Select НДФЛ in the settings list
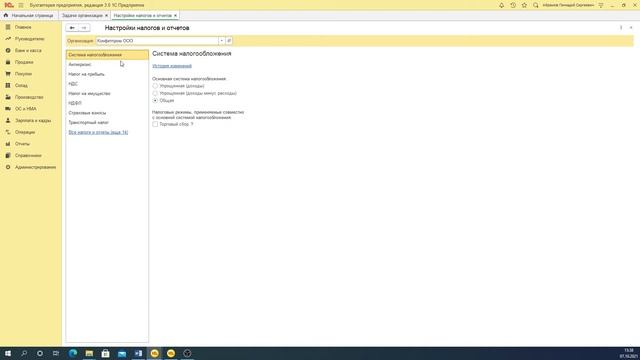This screenshot has width=640, height=360. pyautogui.click(x=107, y=103)
